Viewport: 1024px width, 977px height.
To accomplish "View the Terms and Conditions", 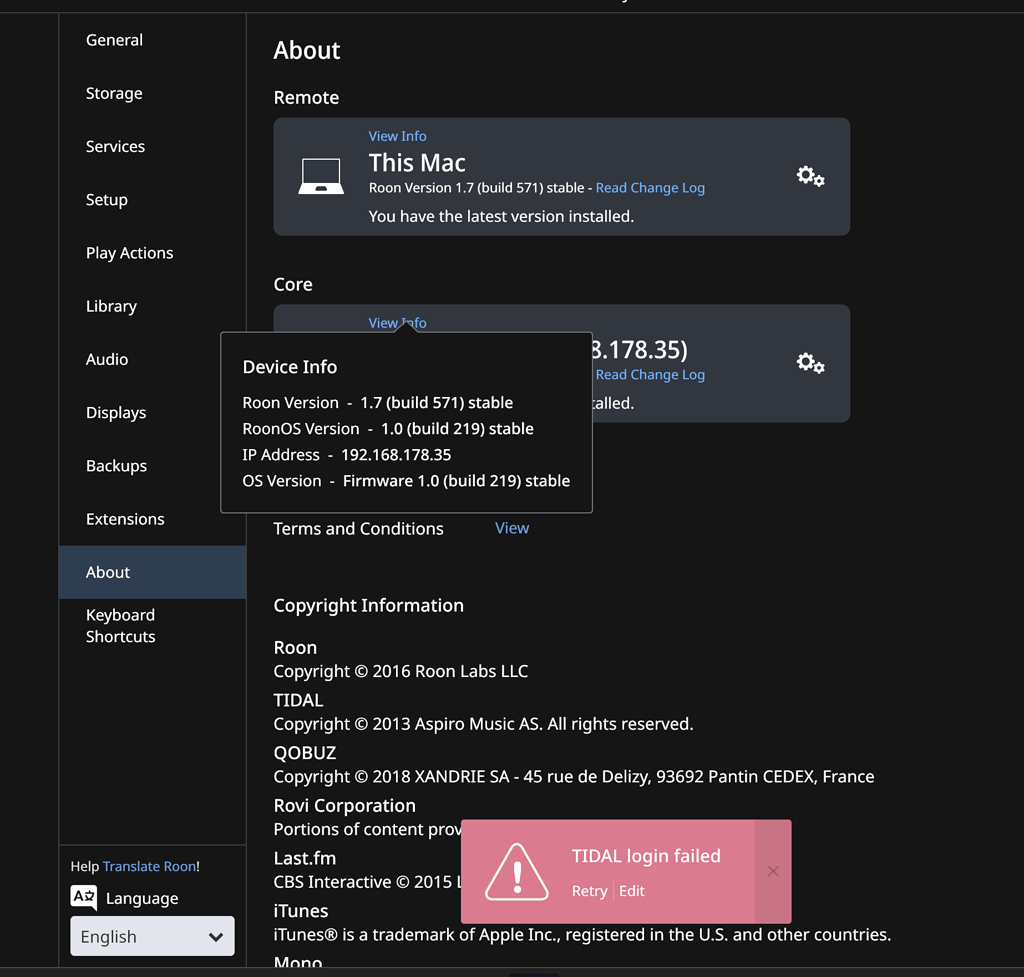I will tap(512, 527).
